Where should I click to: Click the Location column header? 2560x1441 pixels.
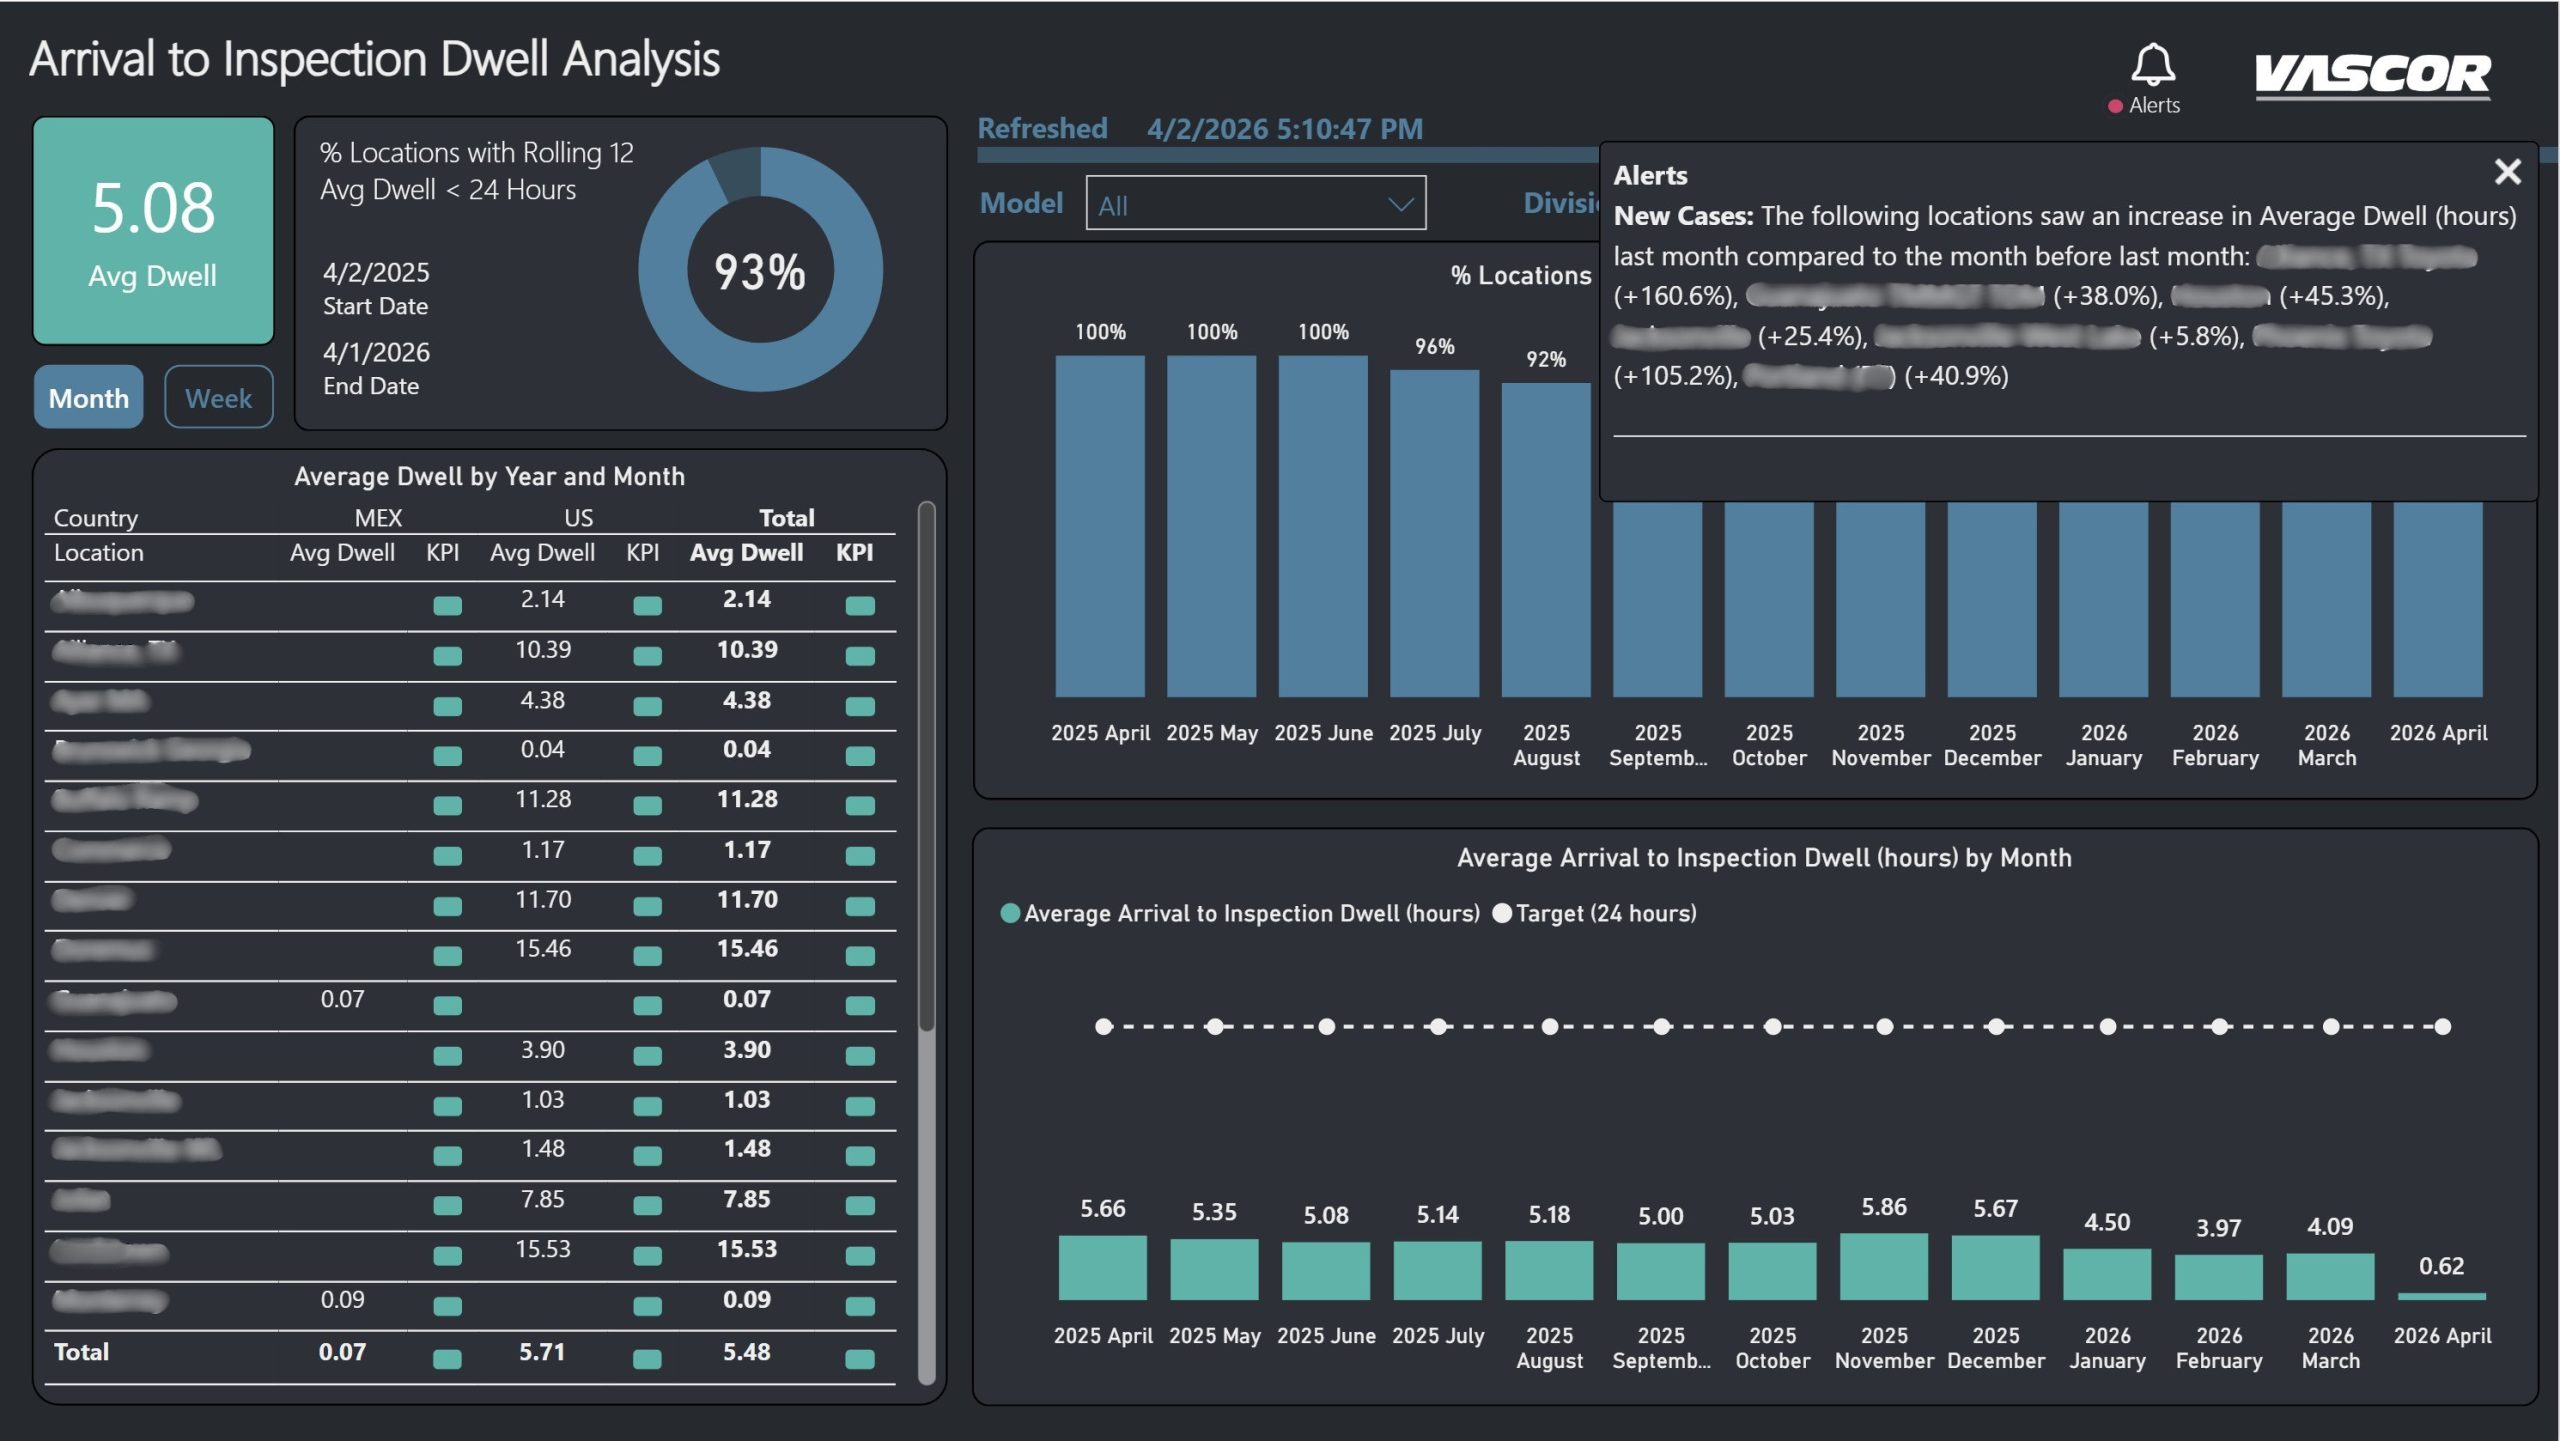(x=99, y=552)
